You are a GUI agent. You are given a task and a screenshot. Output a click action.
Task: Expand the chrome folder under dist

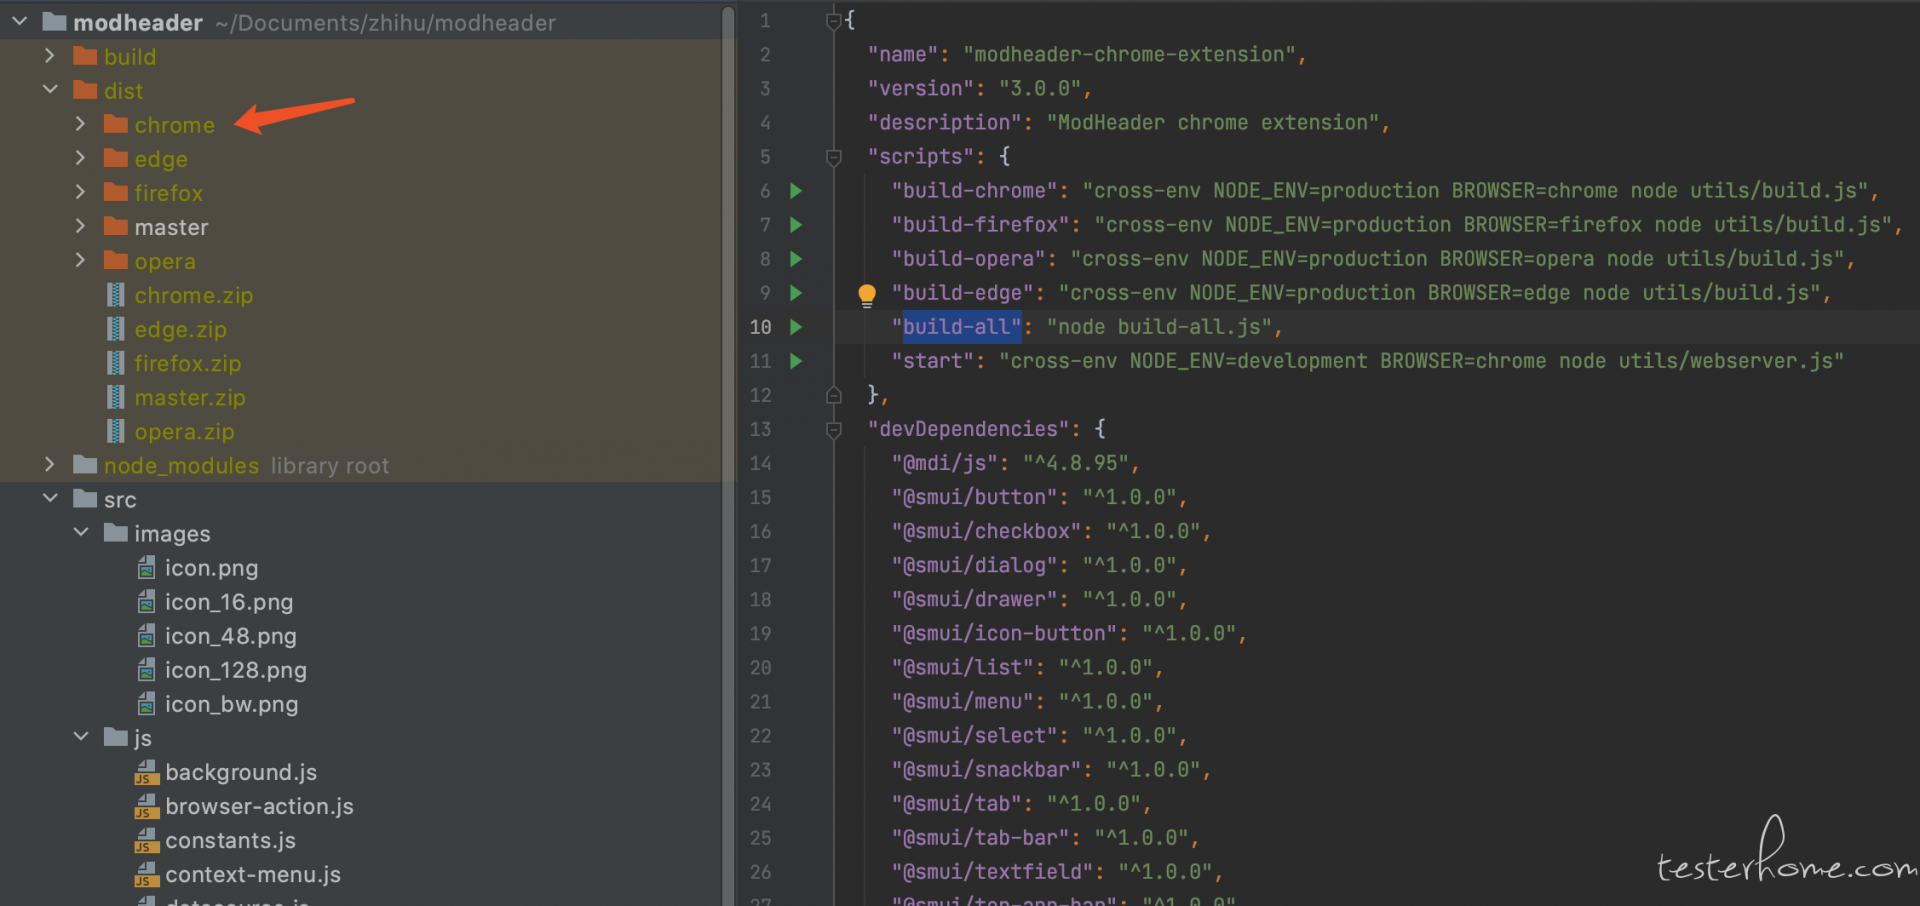tap(80, 124)
